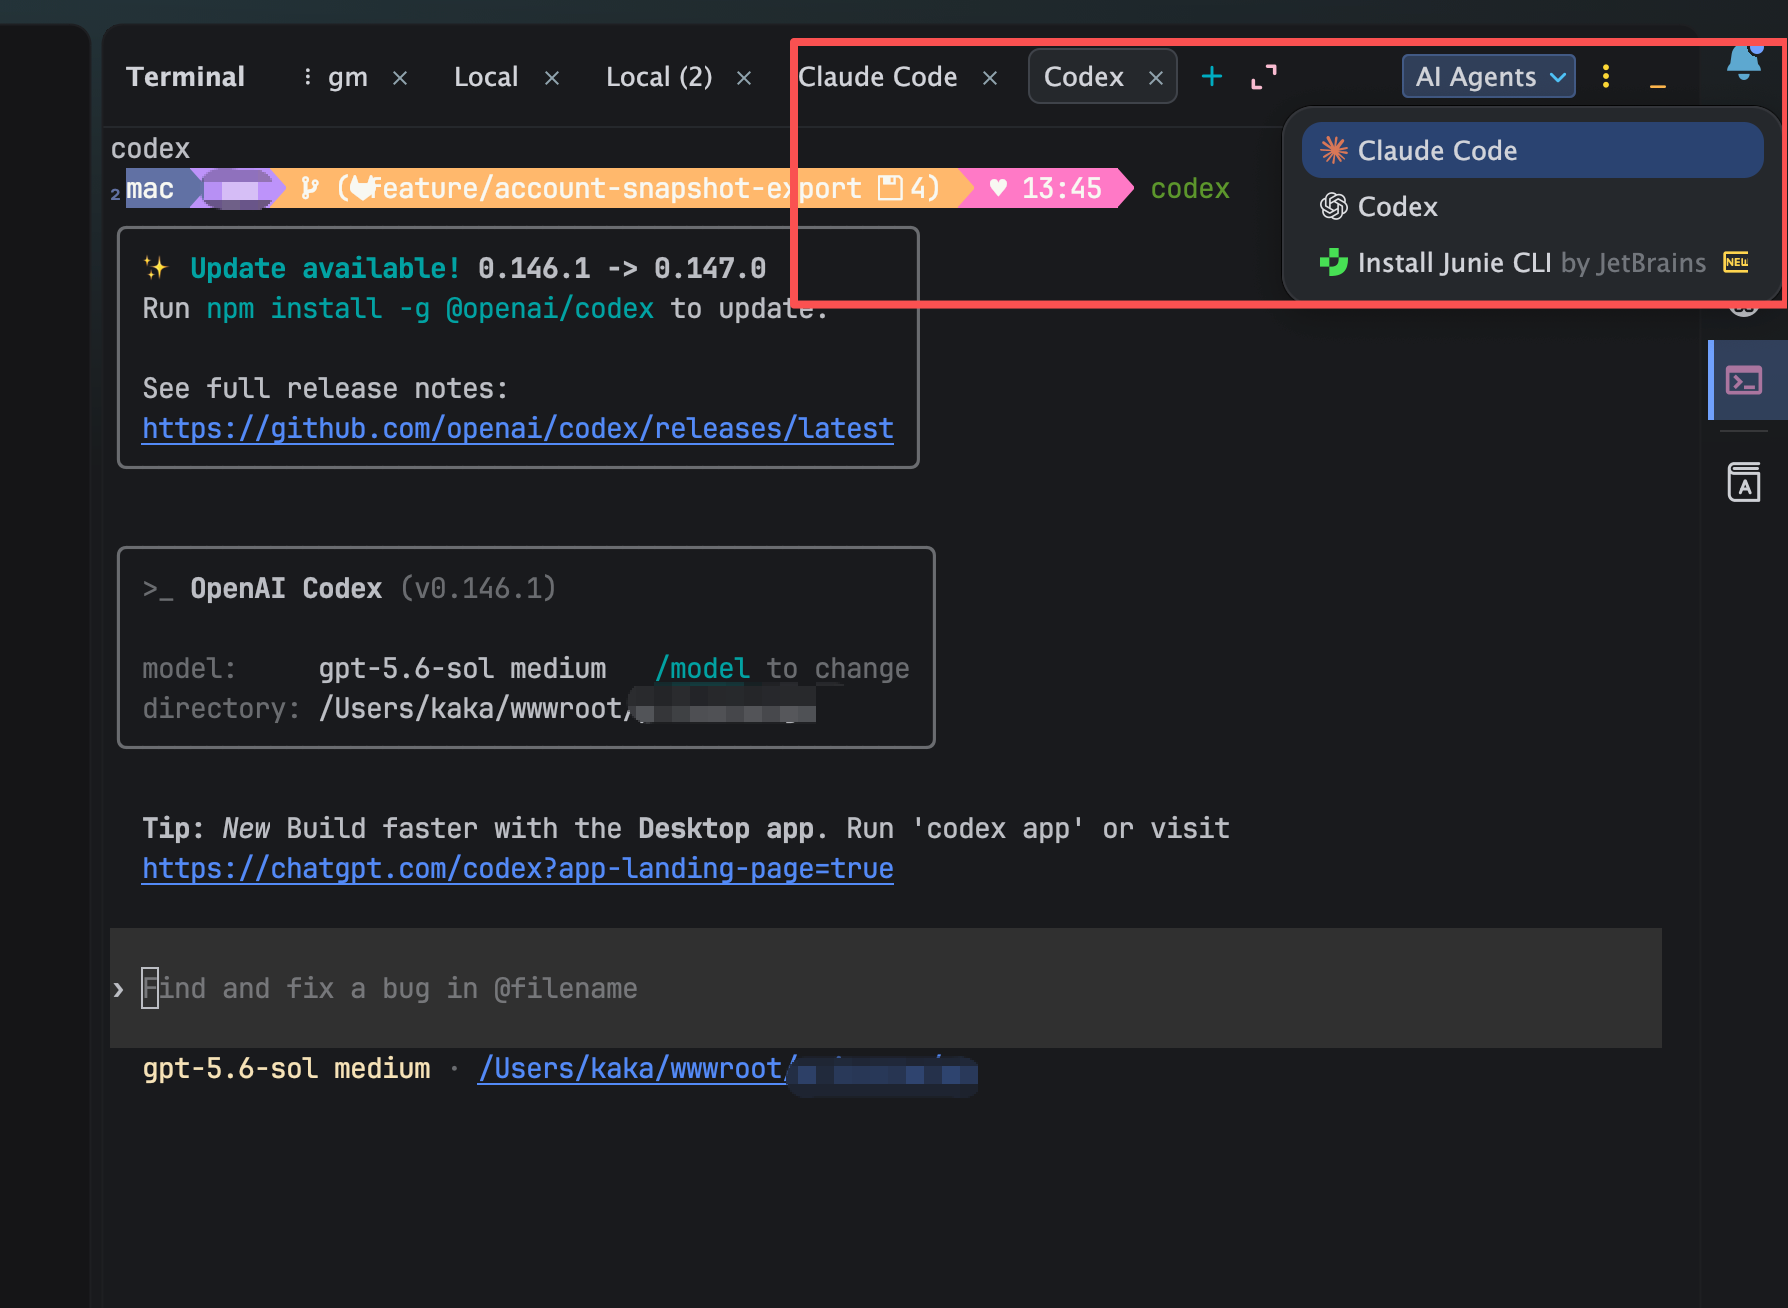
Task: Open the dictionary book sidebar icon
Action: pyautogui.click(x=1744, y=482)
